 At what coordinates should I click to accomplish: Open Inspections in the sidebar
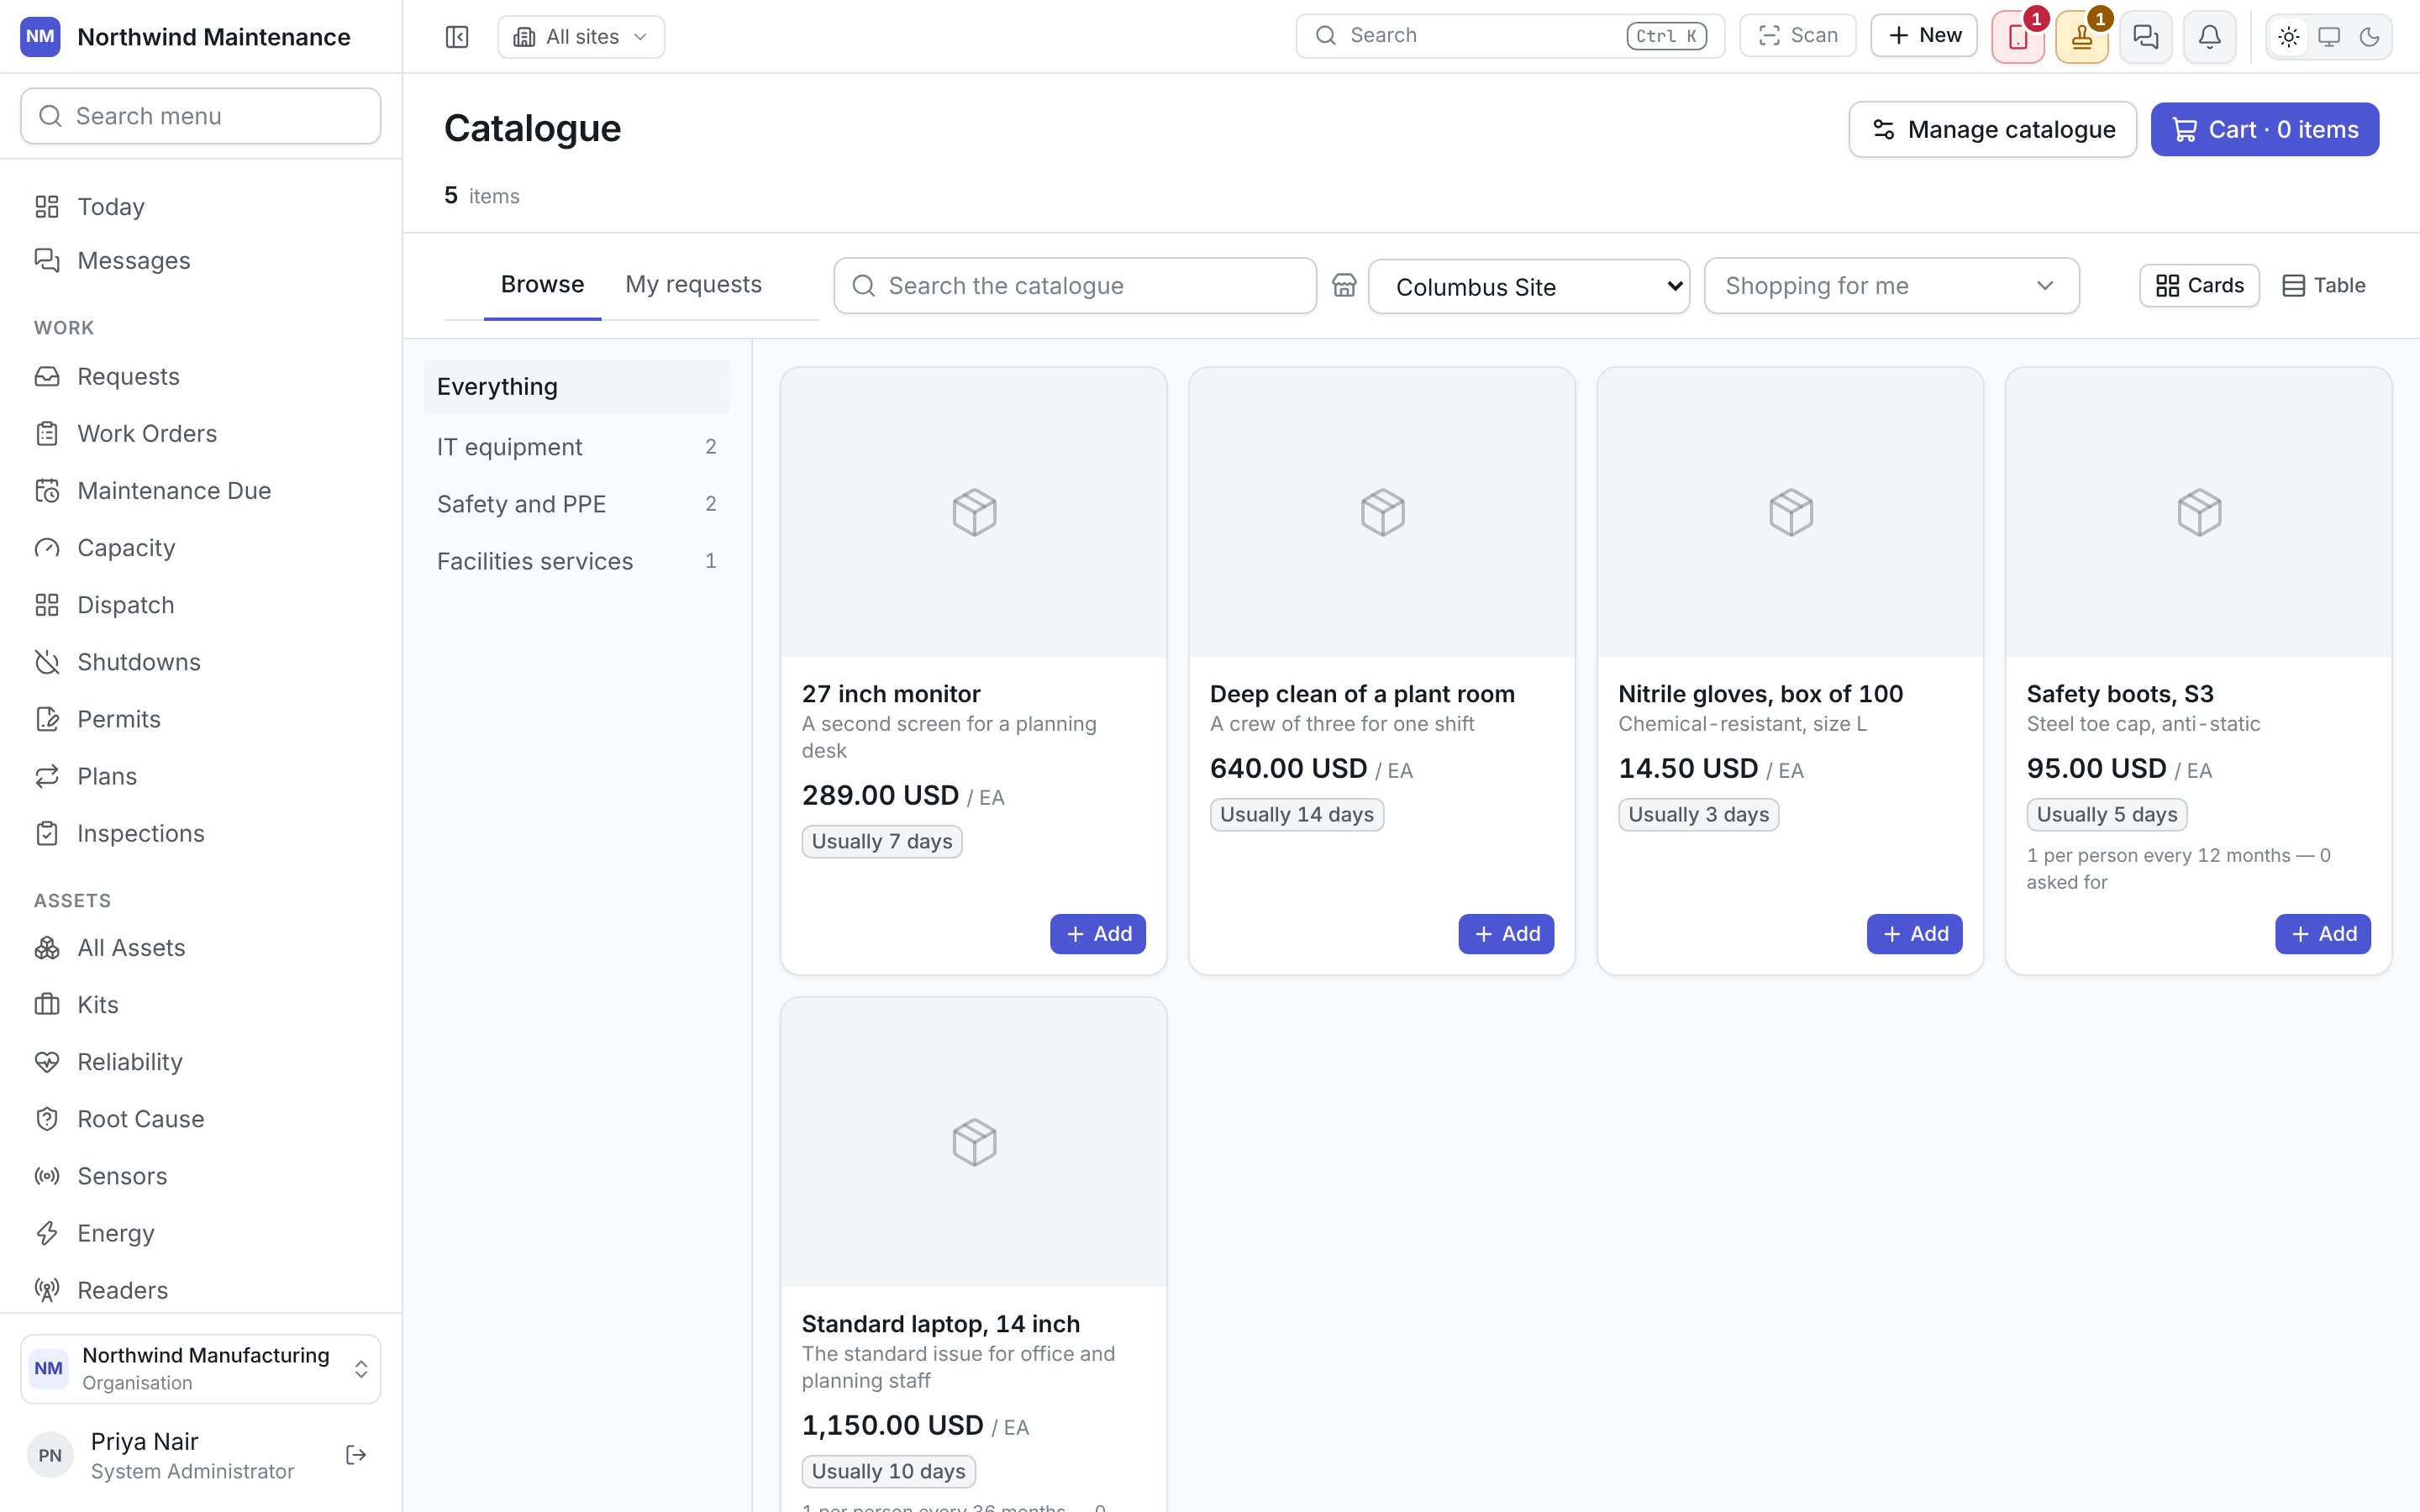tap(201, 834)
